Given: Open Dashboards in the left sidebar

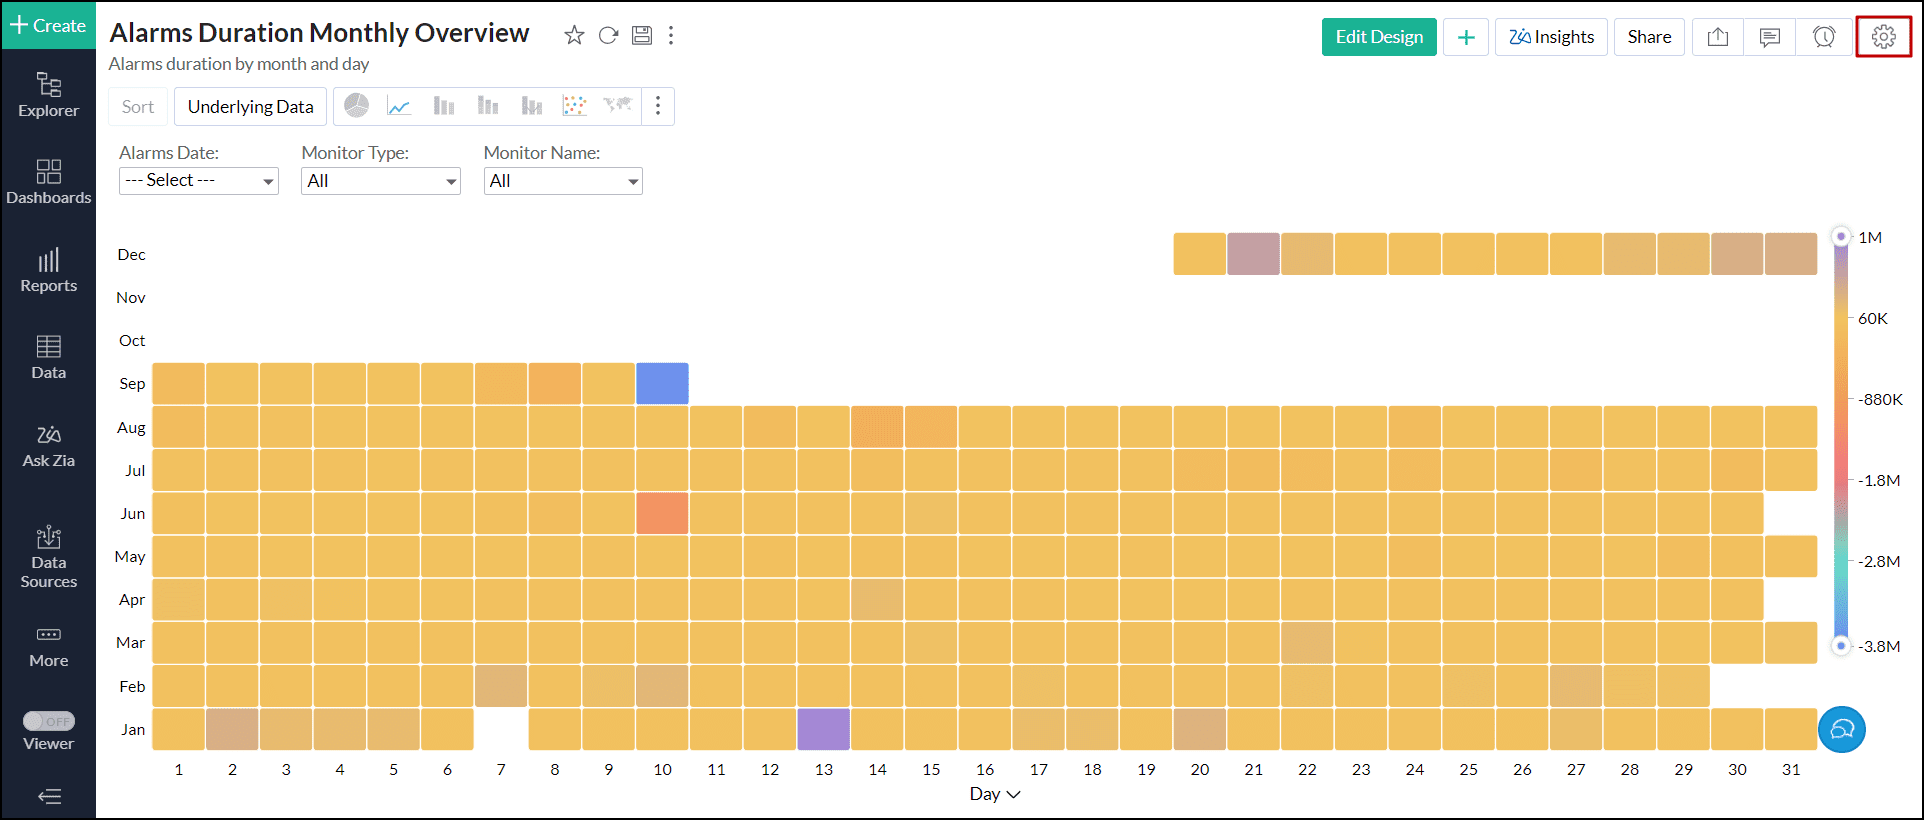Looking at the screenshot, I should coord(49,182).
